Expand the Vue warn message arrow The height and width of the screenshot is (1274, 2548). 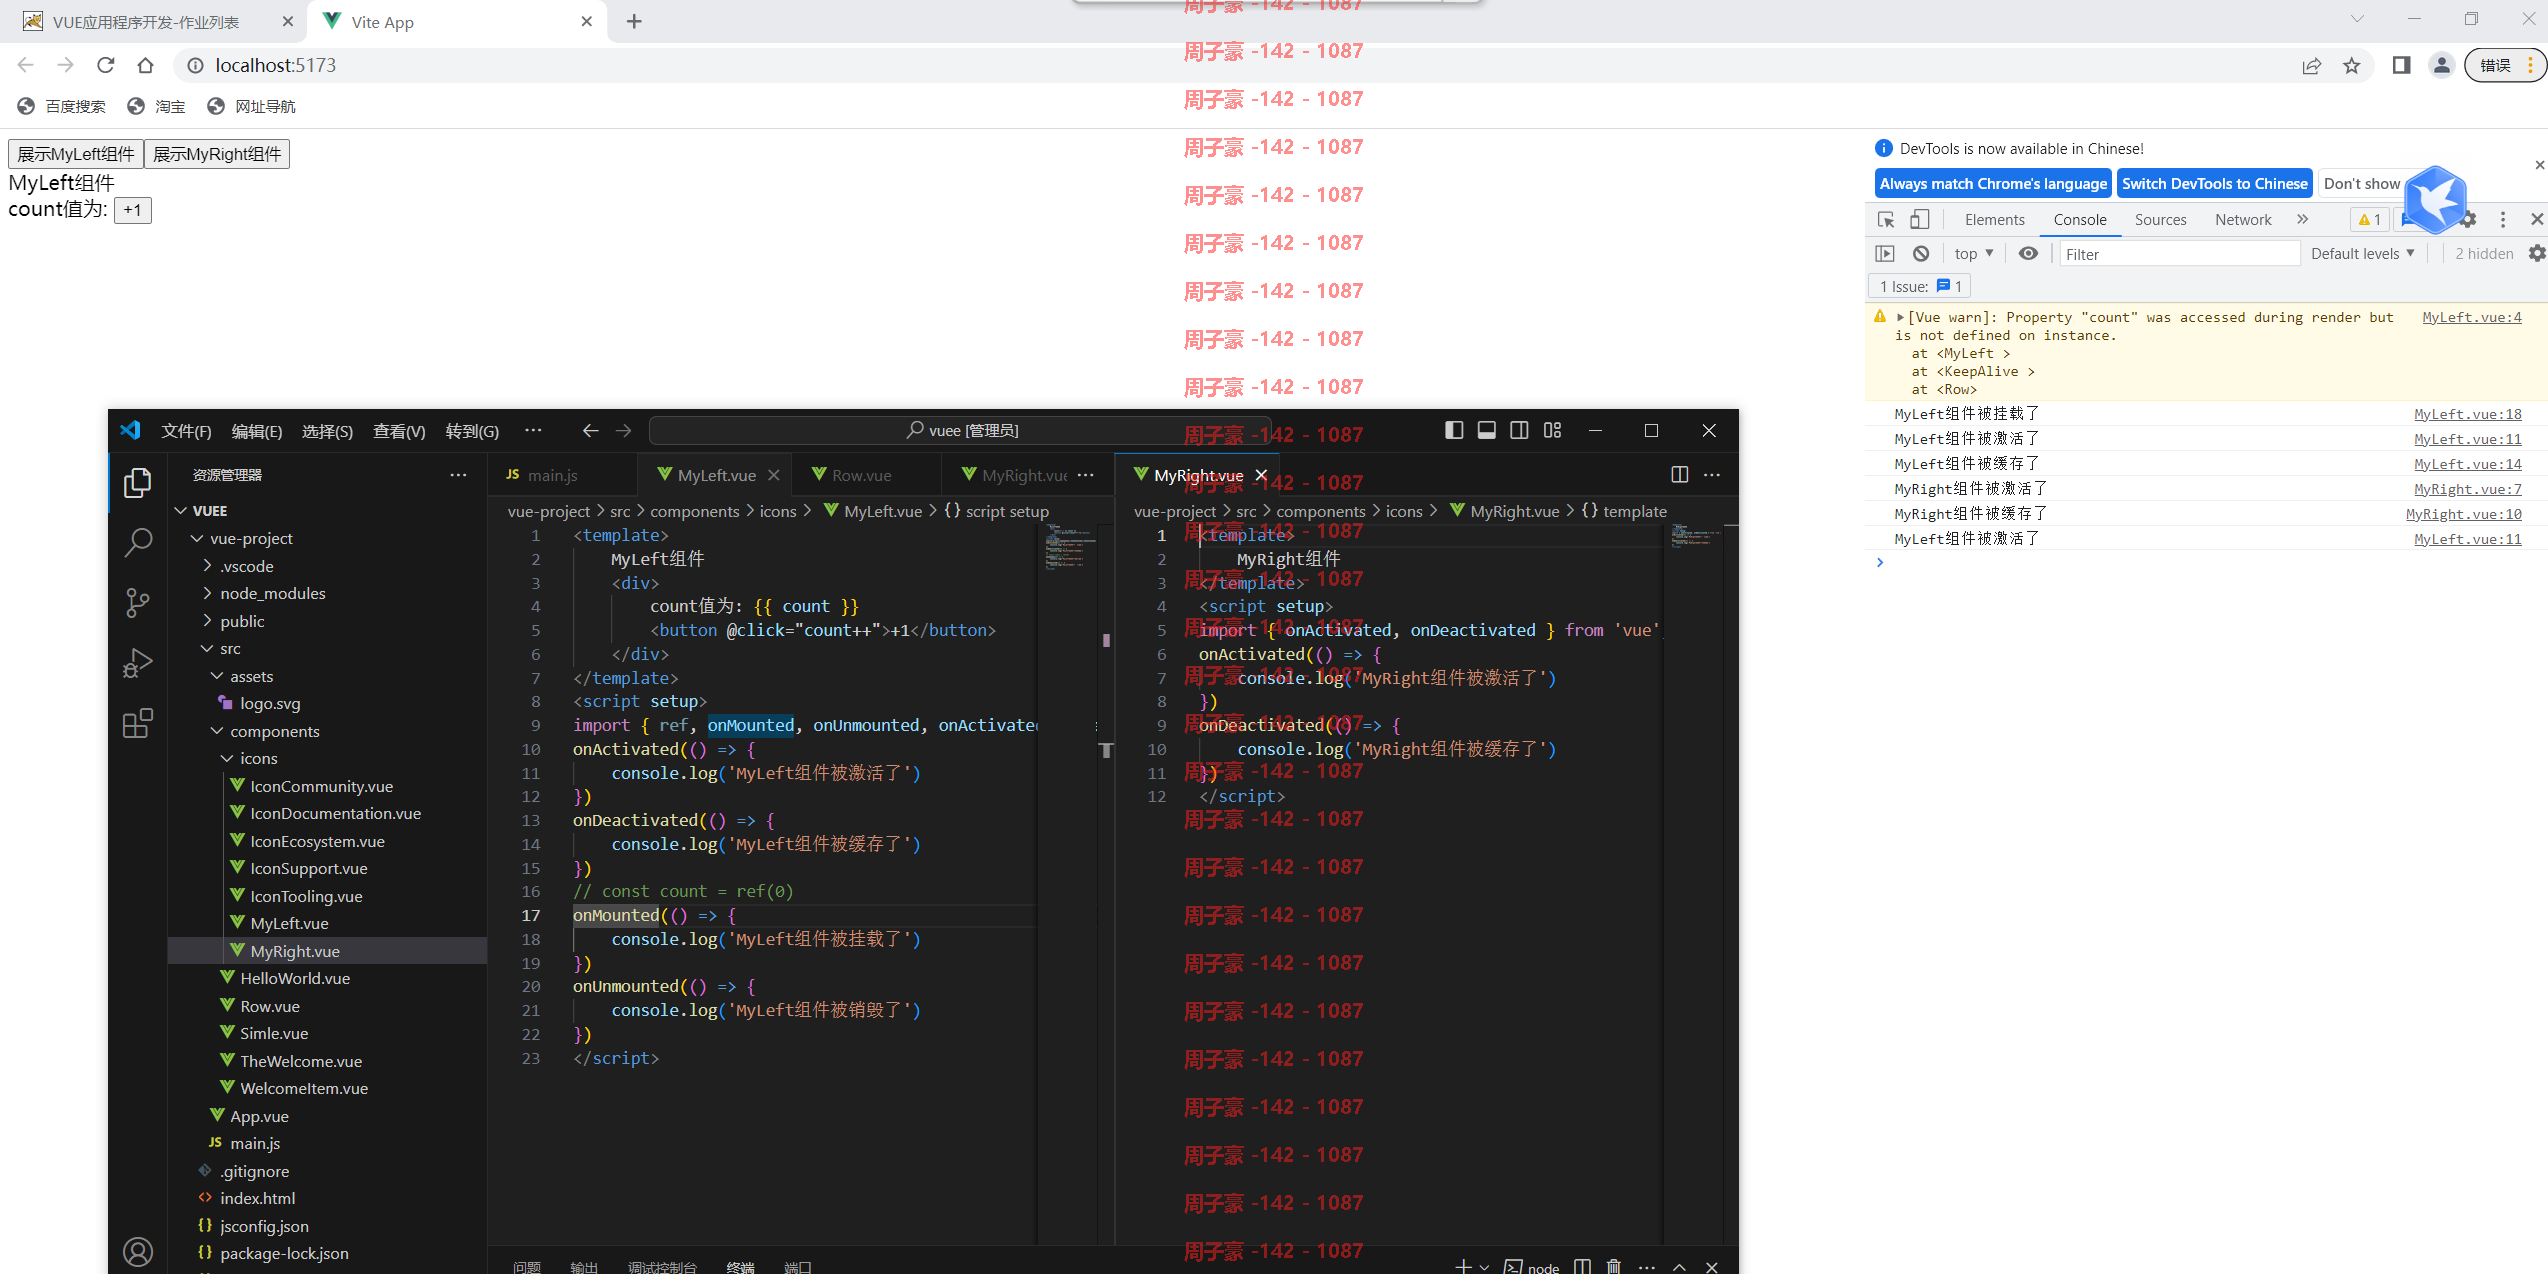click(1900, 318)
